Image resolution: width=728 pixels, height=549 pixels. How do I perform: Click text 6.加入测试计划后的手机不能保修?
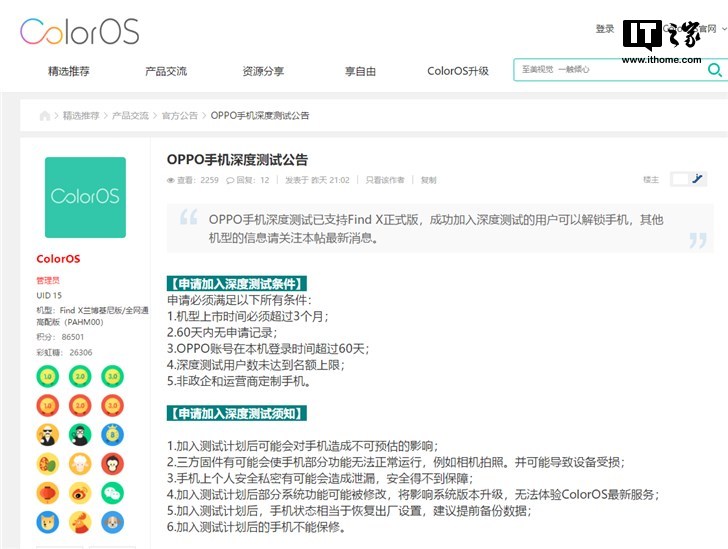tap(256, 527)
